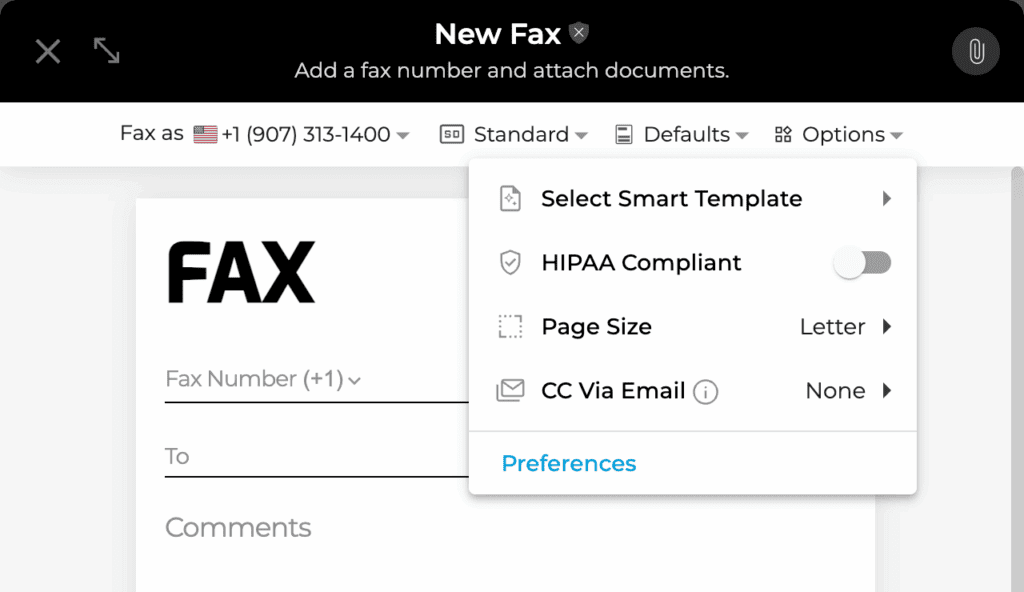Enable the HIPAA Compliant switch

coord(863,262)
